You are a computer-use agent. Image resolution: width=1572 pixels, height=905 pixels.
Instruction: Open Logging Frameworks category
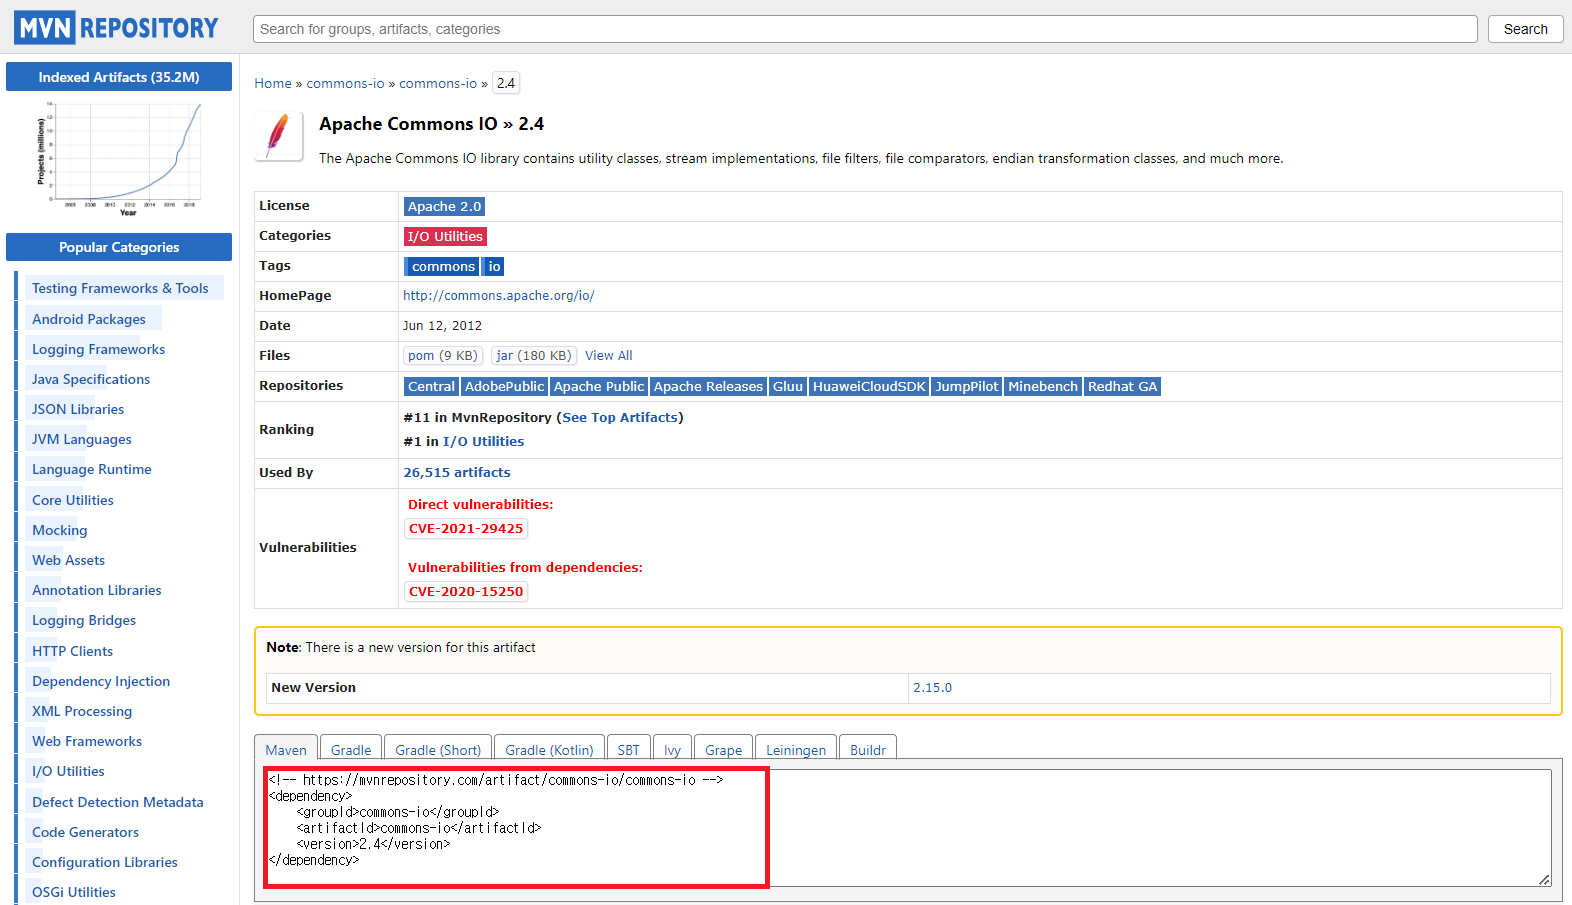pyautogui.click(x=98, y=349)
